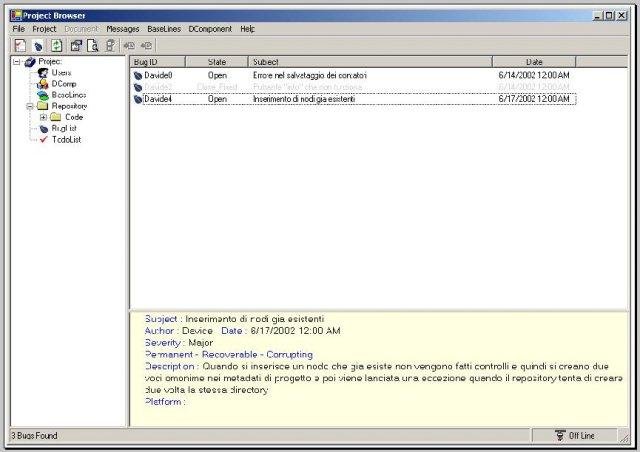The height and width of the screenshot is (452, 640).
Task: Click the DComp node icon in tree
Action: [42, 84]
